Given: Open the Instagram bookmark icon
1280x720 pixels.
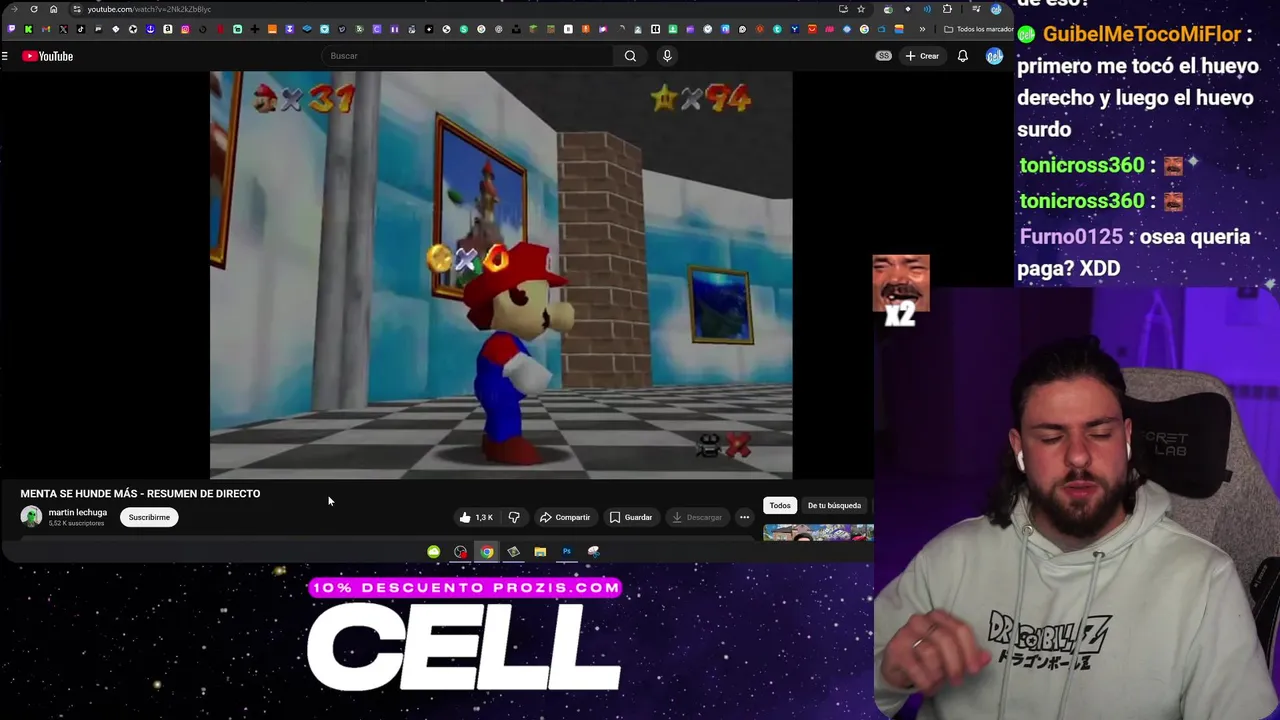Looking at the screenshot, I should 185,29.
